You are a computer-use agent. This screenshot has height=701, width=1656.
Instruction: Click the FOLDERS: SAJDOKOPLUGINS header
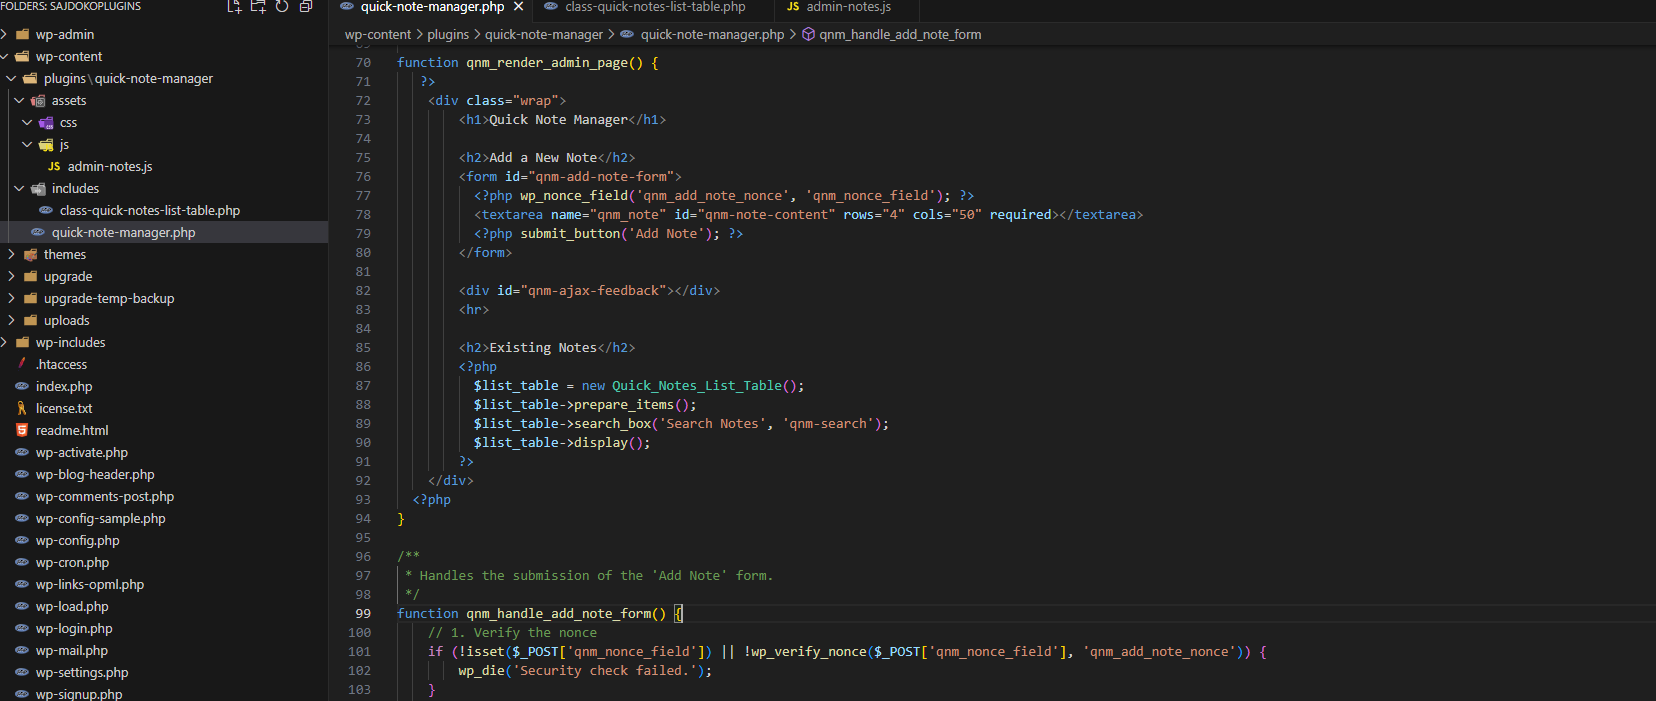tap(71, 6)
